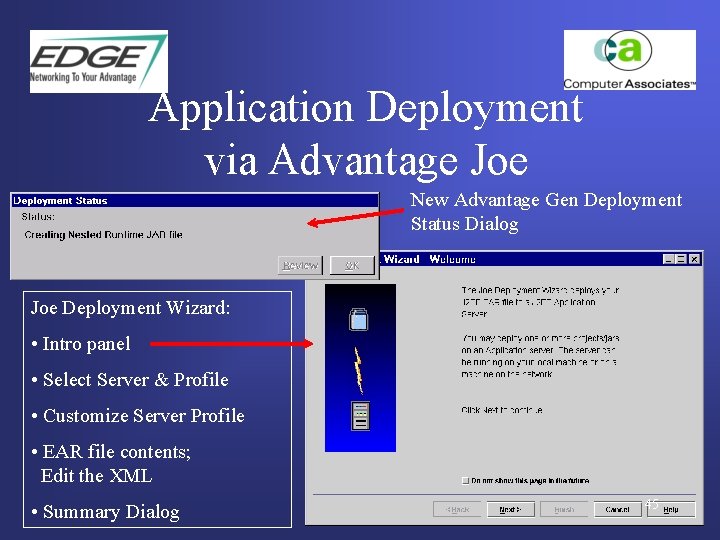Screen dimensions: 720x540
Task: Maximize the Wizard Welcome window
Action: [x=681, y=259]
